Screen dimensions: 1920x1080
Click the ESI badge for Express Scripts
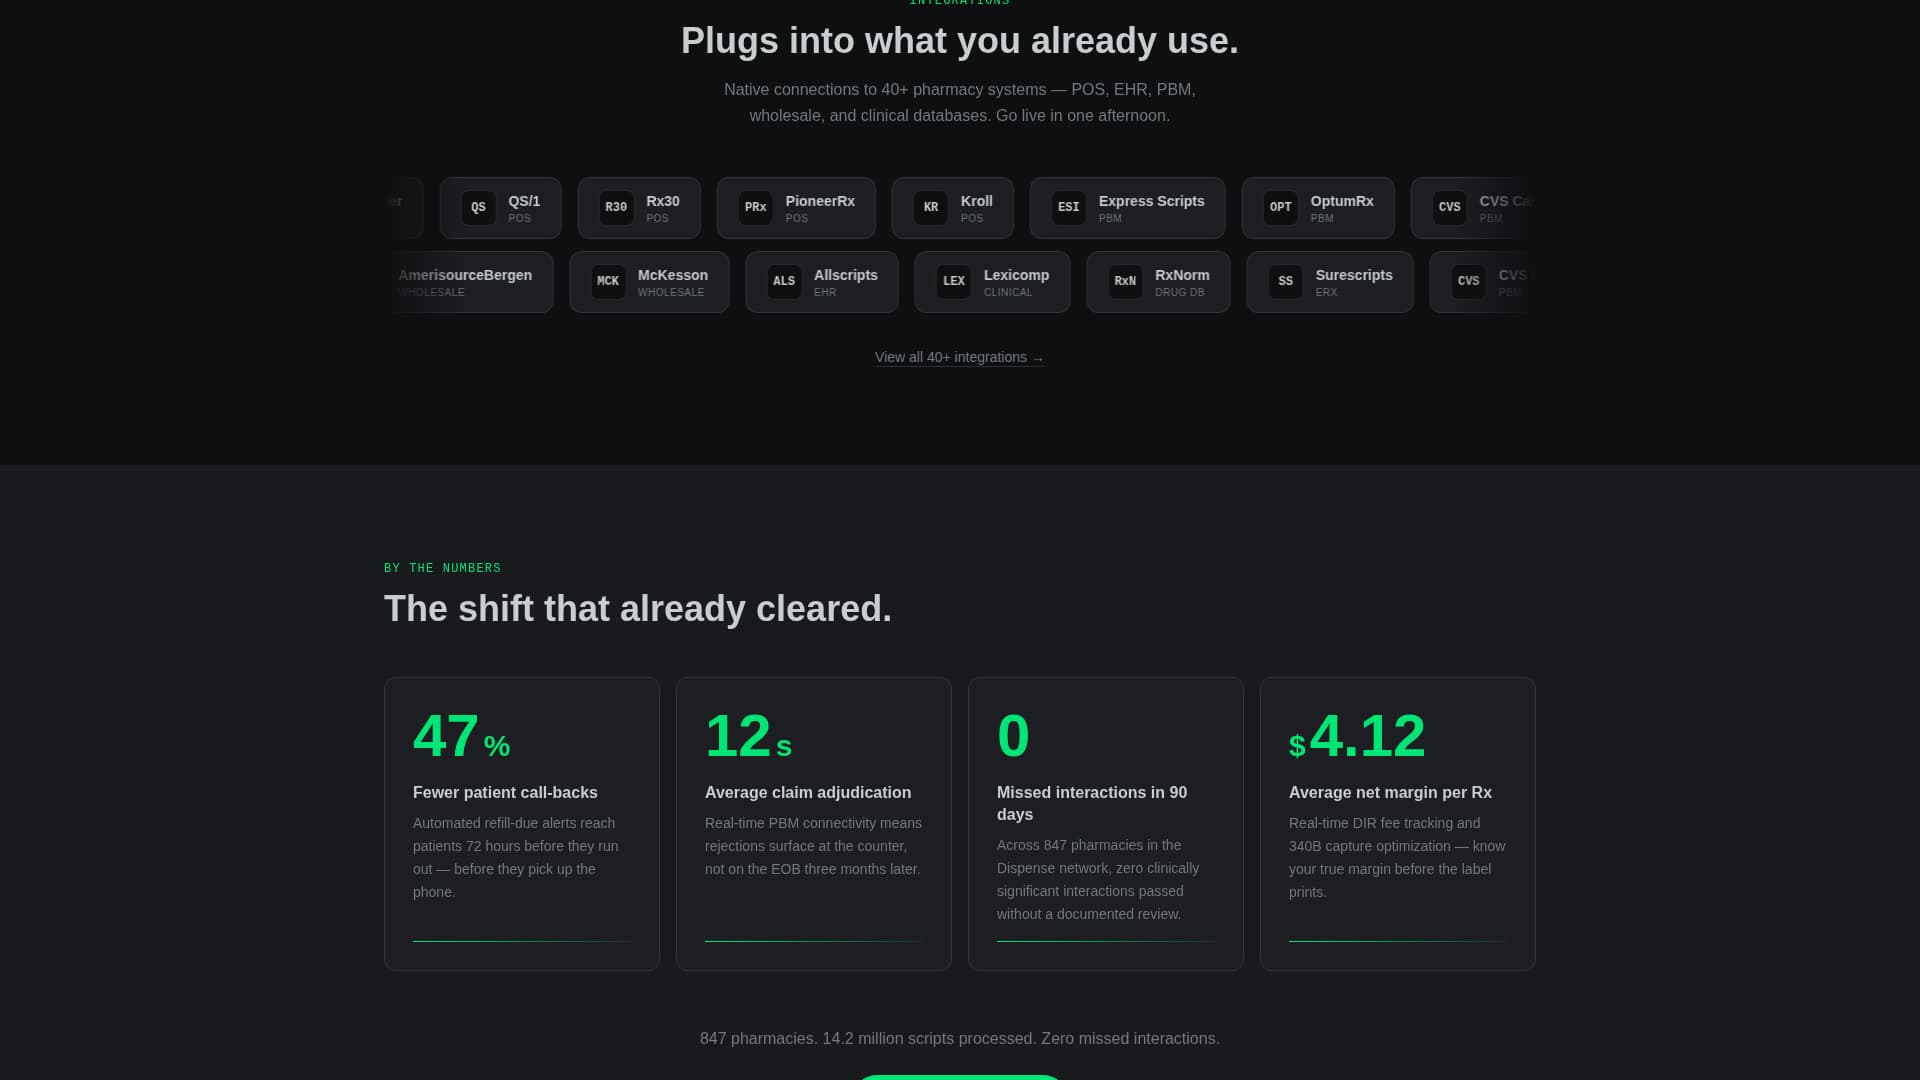click(x=1068, y=208)
